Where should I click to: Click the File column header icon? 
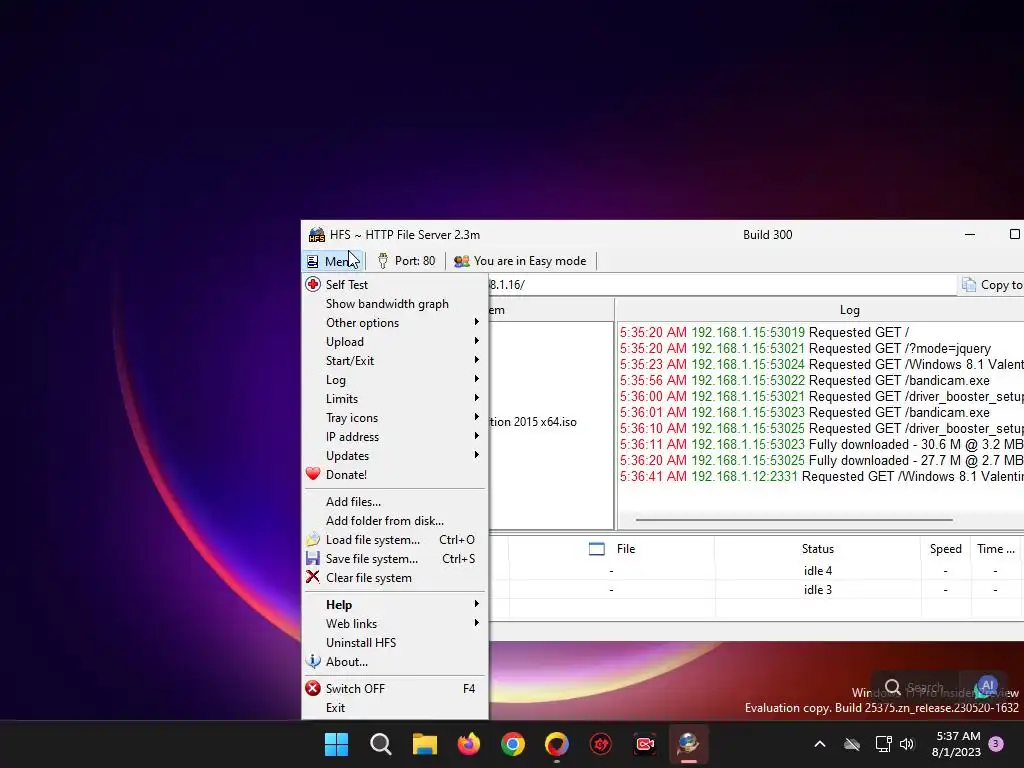tap(596, 549)
